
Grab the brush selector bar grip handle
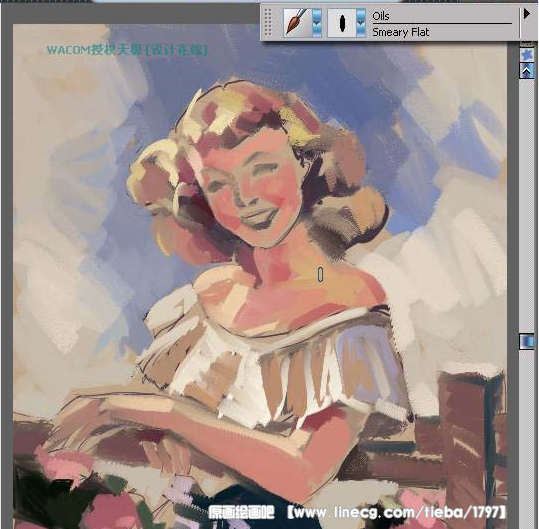point(268,23)
